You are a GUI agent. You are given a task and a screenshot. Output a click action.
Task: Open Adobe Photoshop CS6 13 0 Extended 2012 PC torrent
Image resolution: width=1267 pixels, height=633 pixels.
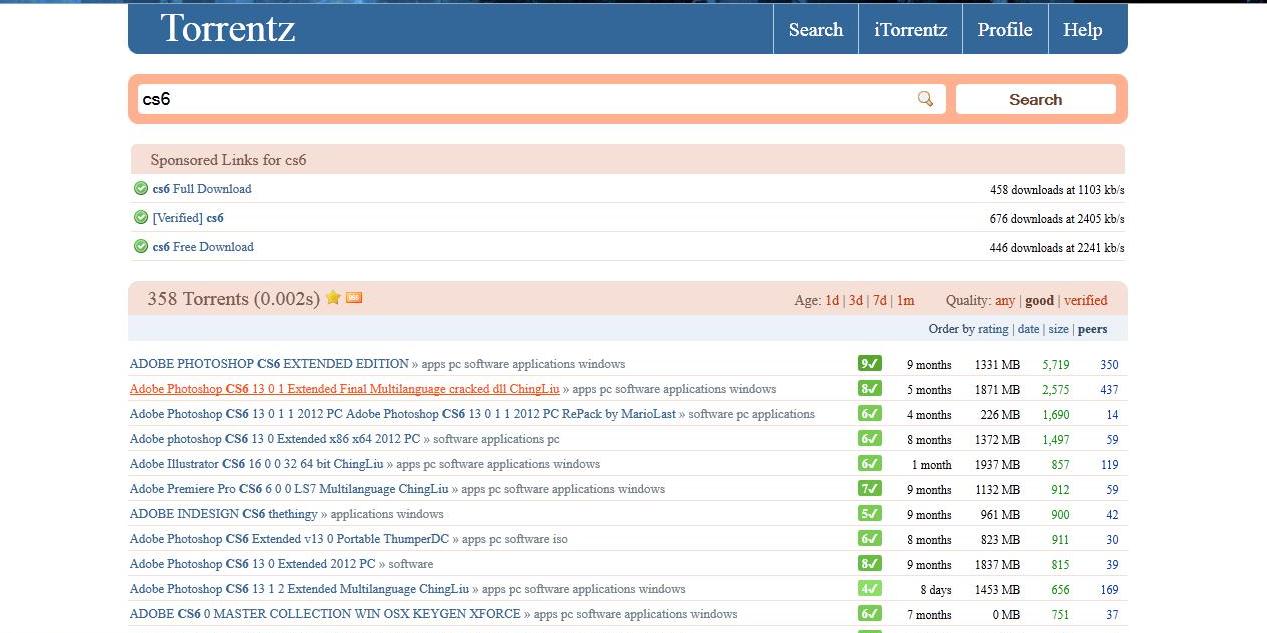click(253, 564)
